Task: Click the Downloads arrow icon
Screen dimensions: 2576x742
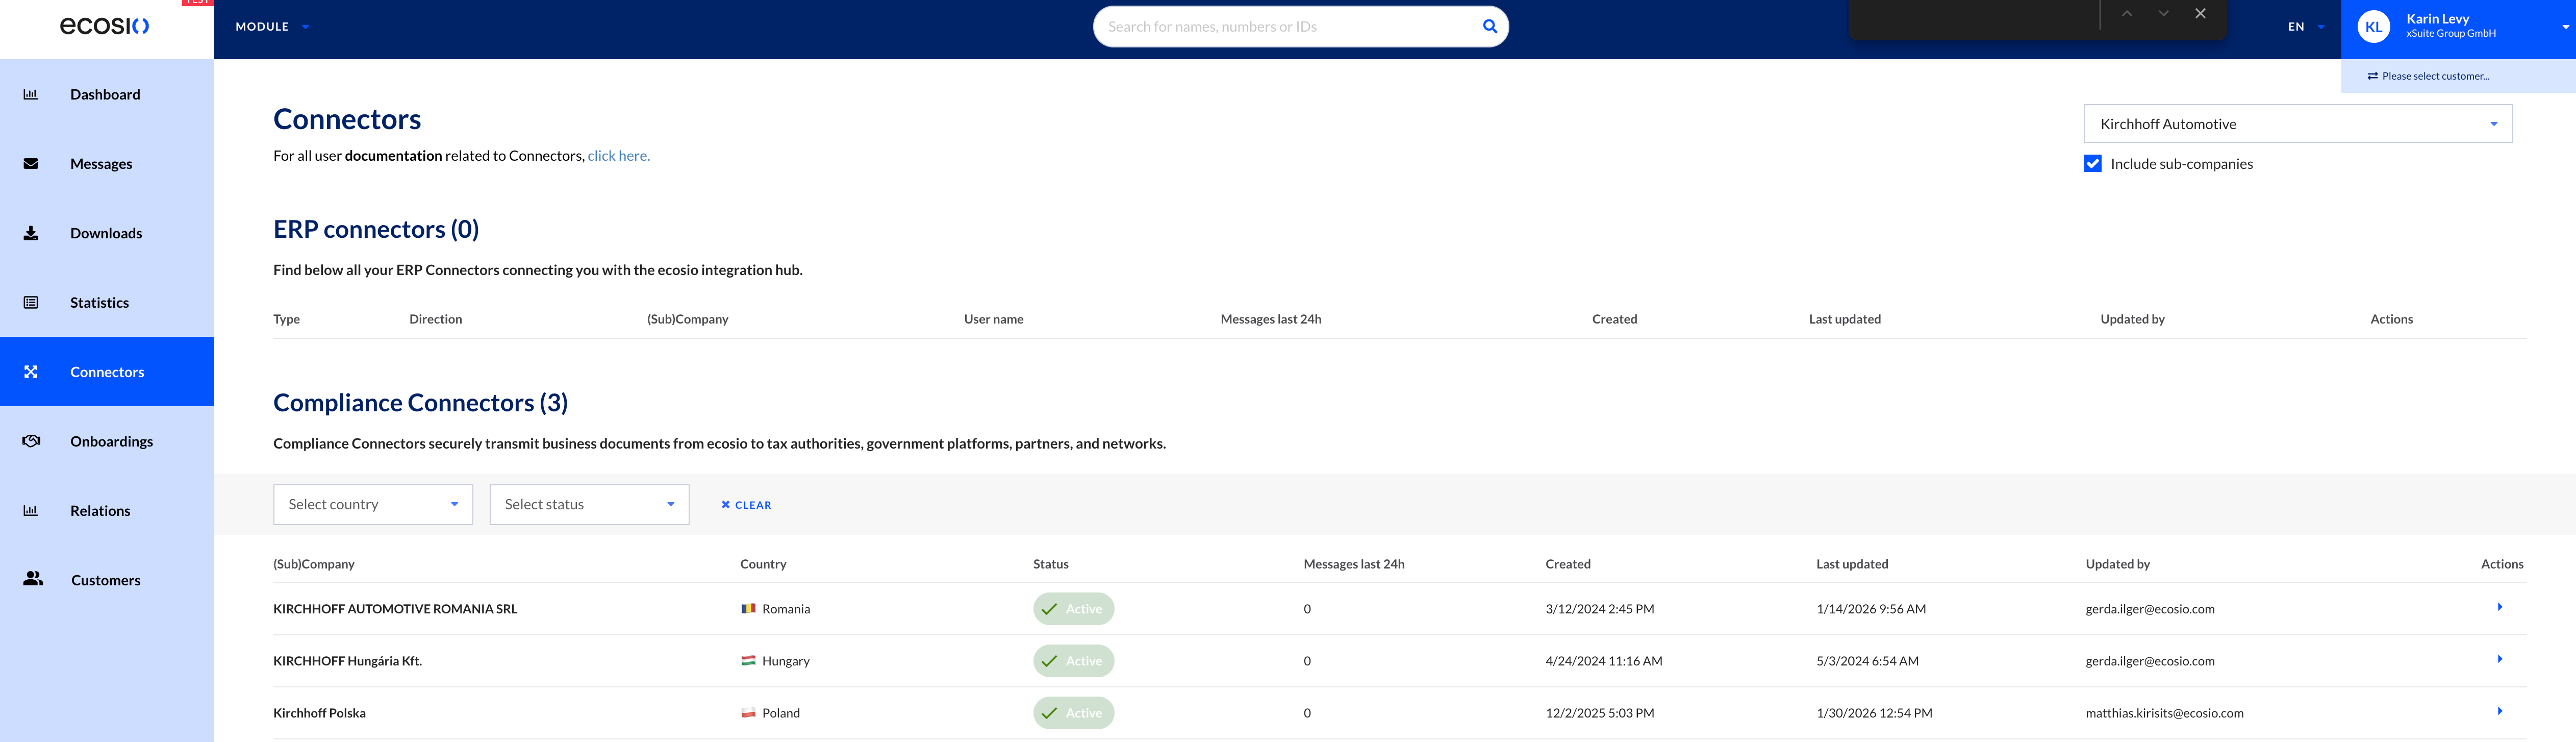Action: tap(31, 233)
